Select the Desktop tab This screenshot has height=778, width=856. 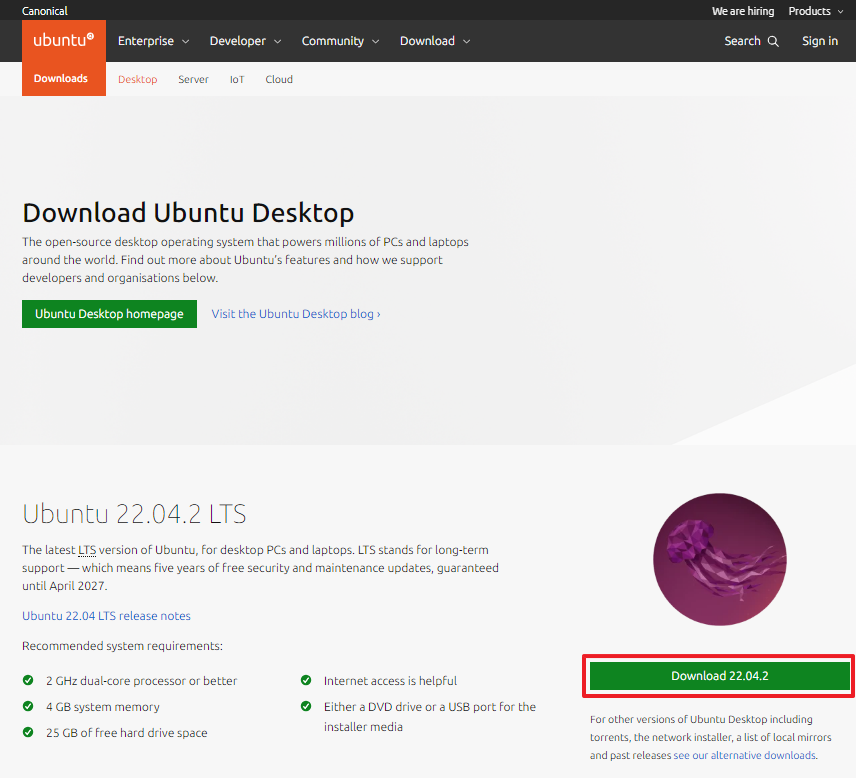coord(138,79)
